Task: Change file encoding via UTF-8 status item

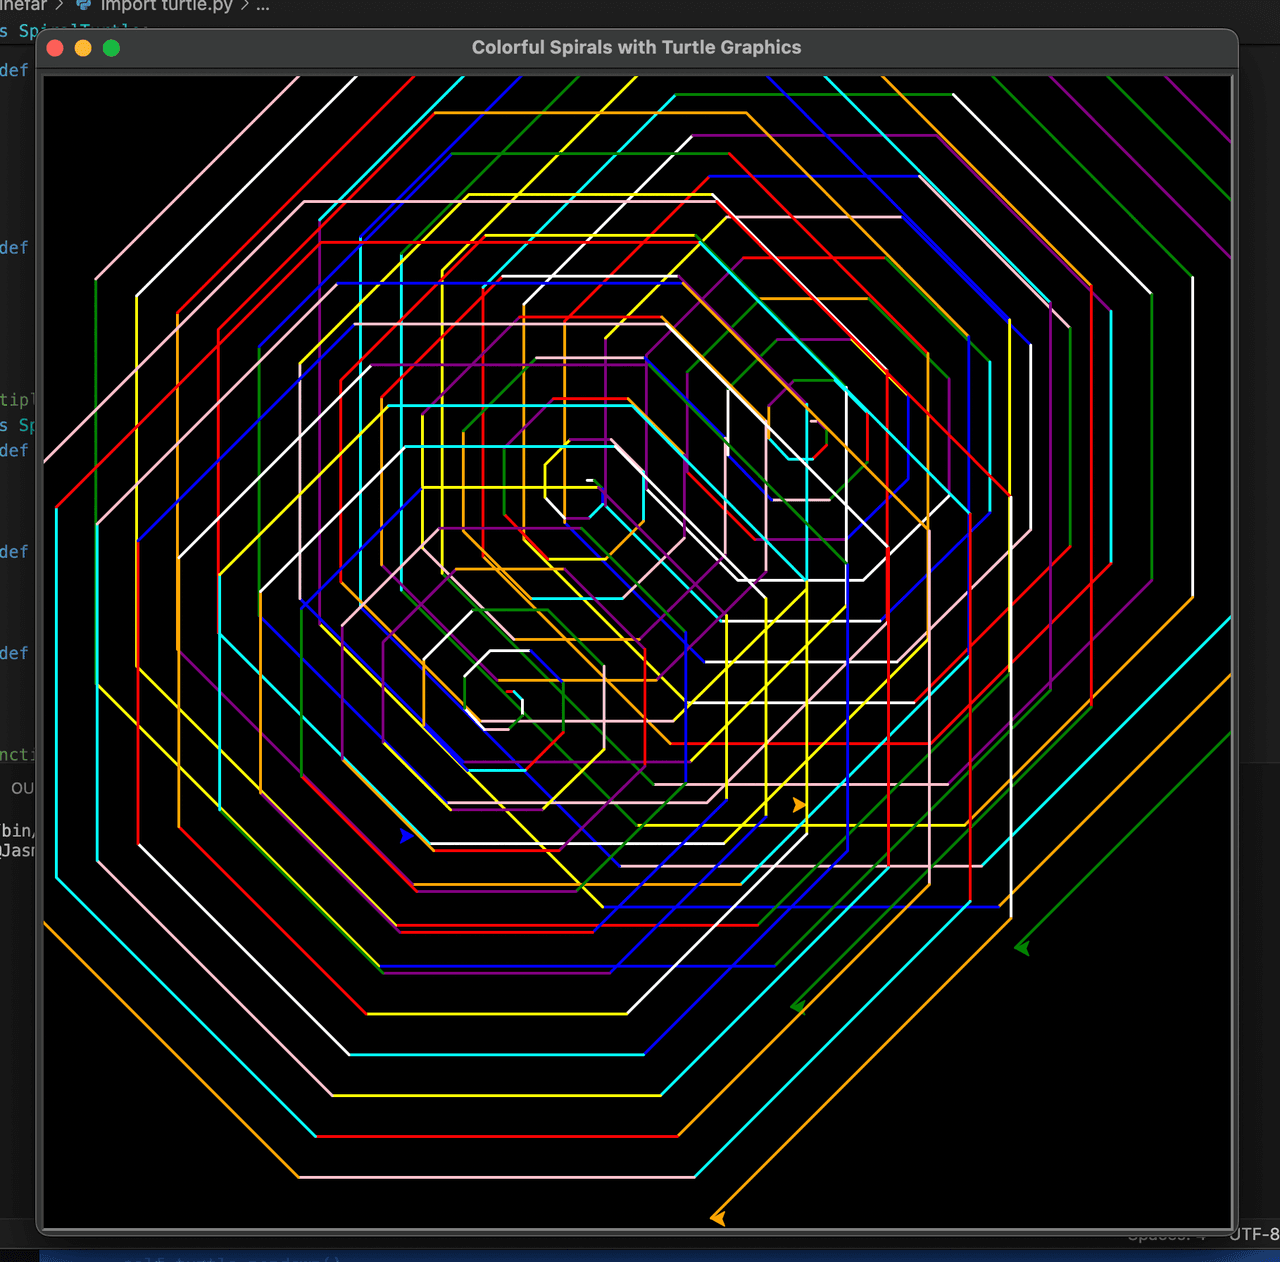Action: pyautogui.click(x=1254, y=1234)
